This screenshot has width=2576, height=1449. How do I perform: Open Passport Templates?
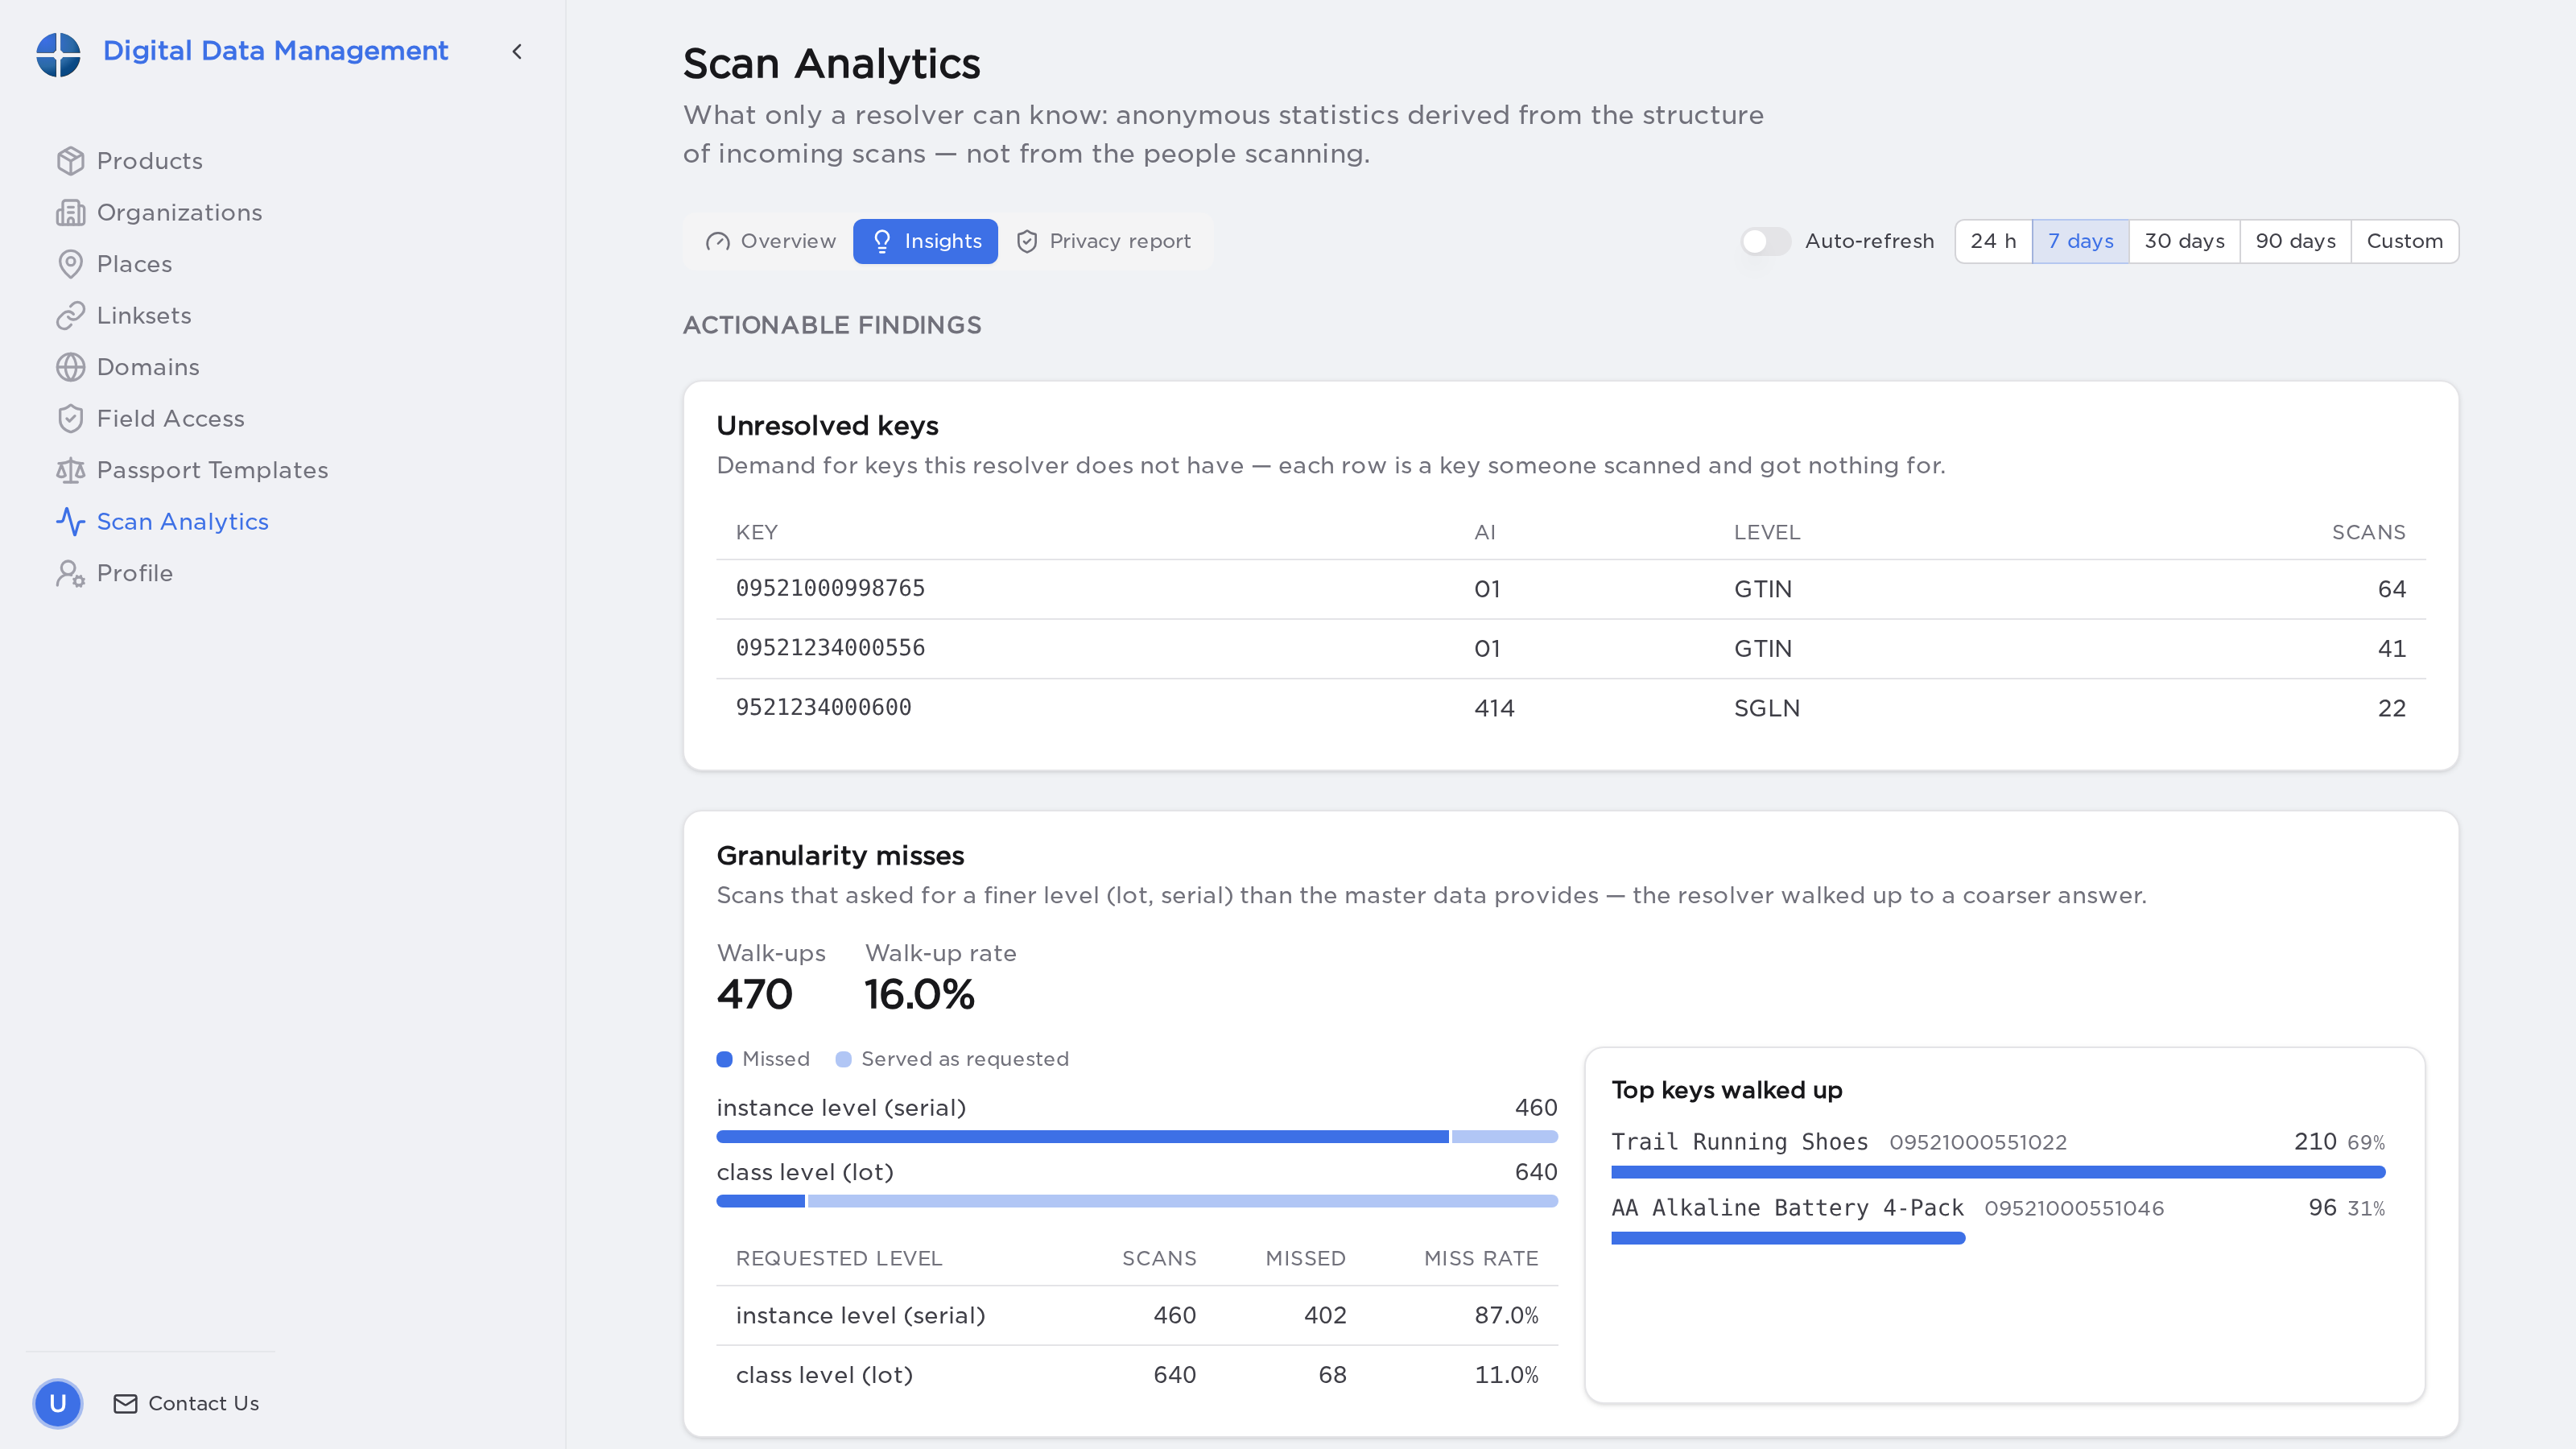coord(212,470)
